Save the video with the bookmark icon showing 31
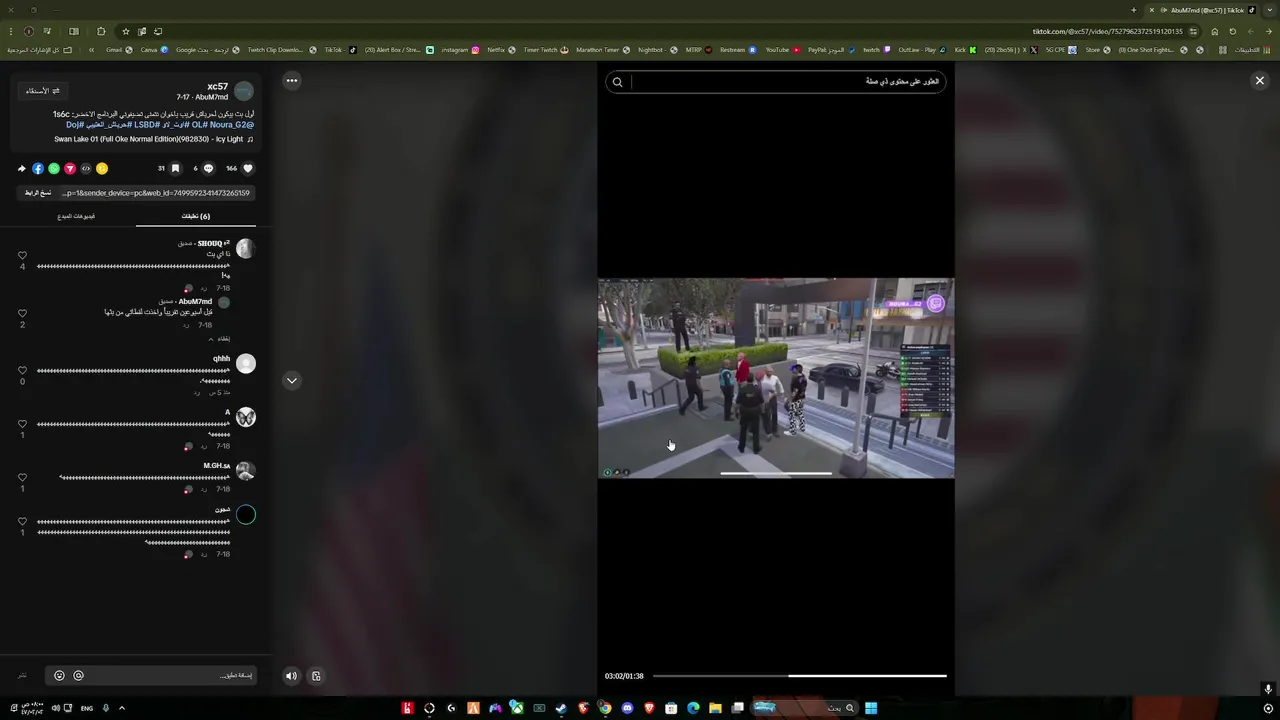 [x=175, y=168]
